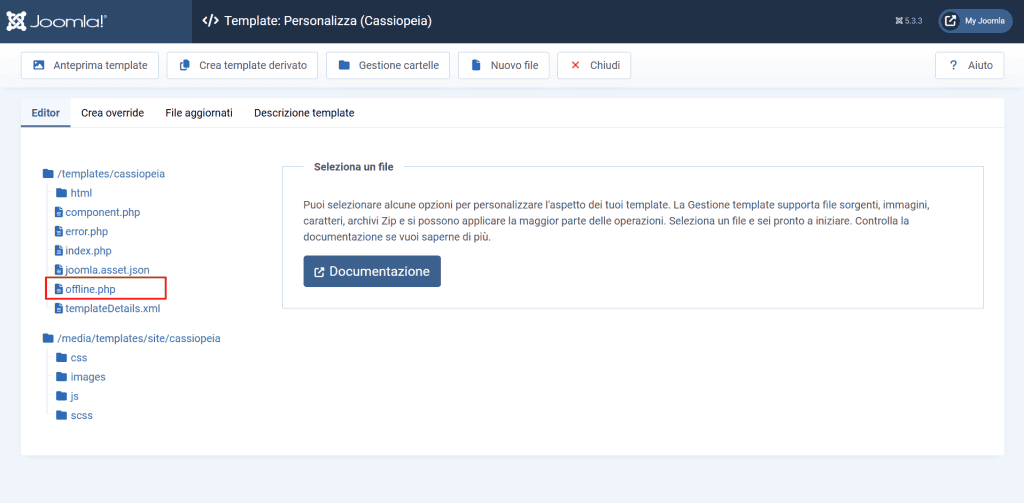Click Anteprima template button
The height and width of the screenshot is (503, 1024).
point(90,65)
